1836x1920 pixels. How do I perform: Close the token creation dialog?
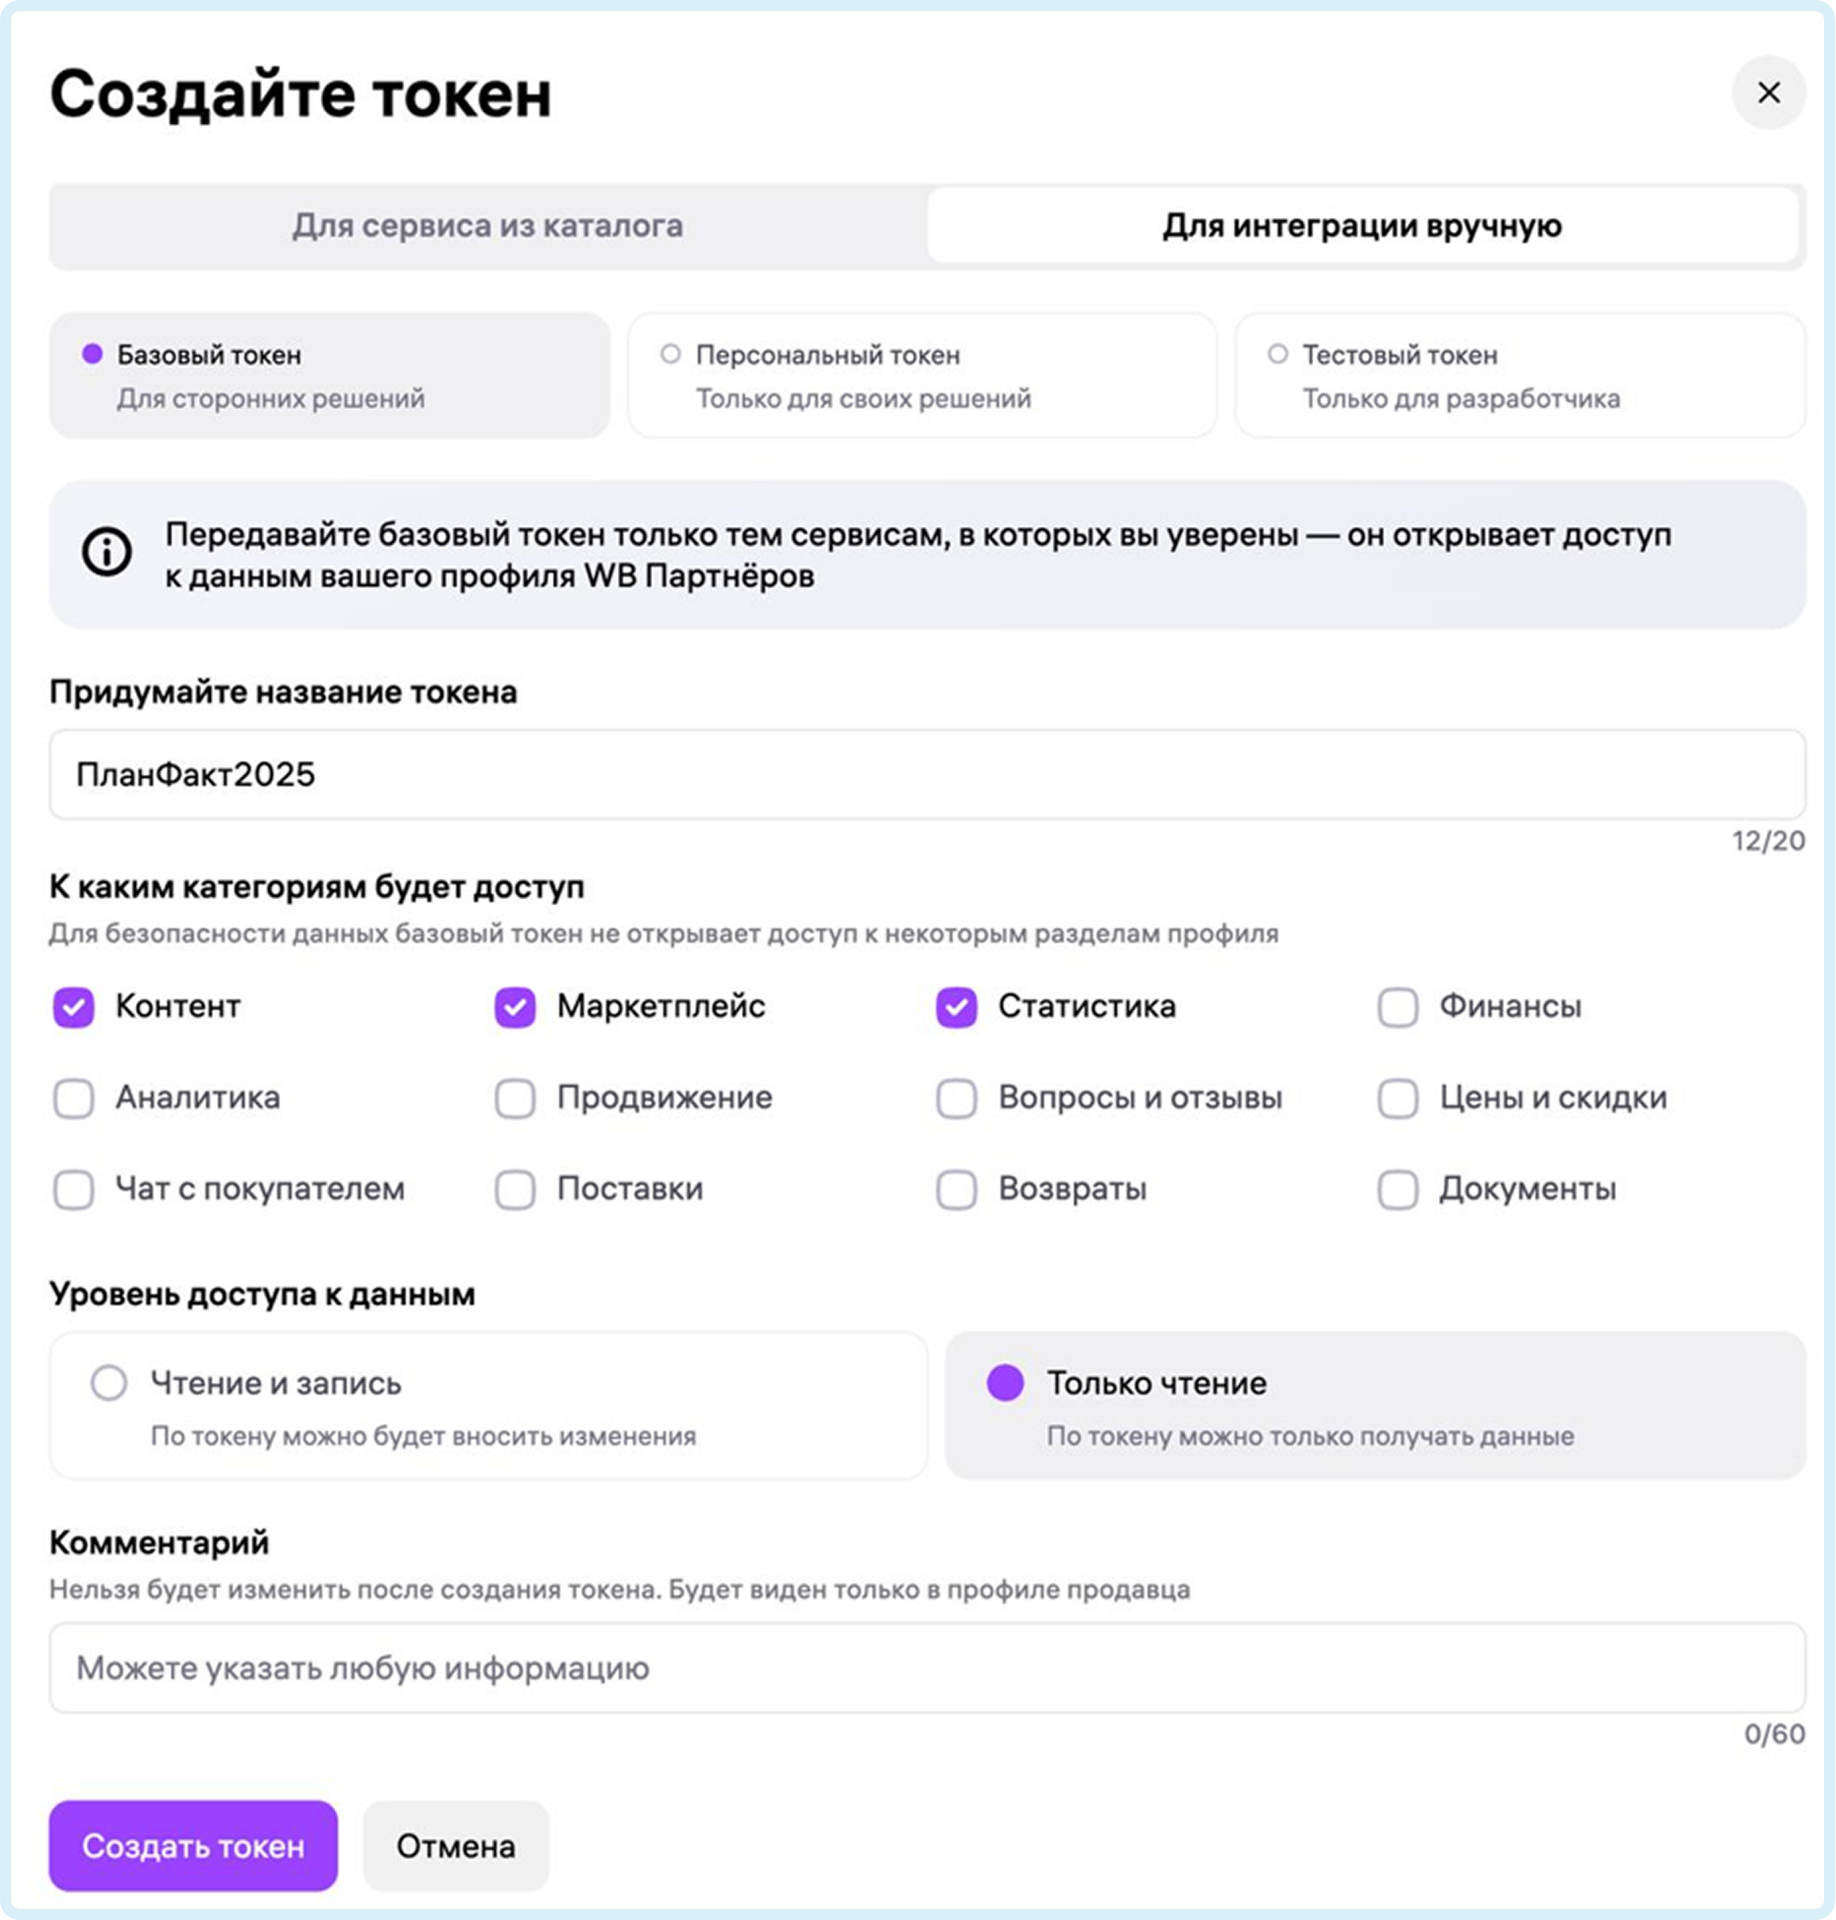1768,93
